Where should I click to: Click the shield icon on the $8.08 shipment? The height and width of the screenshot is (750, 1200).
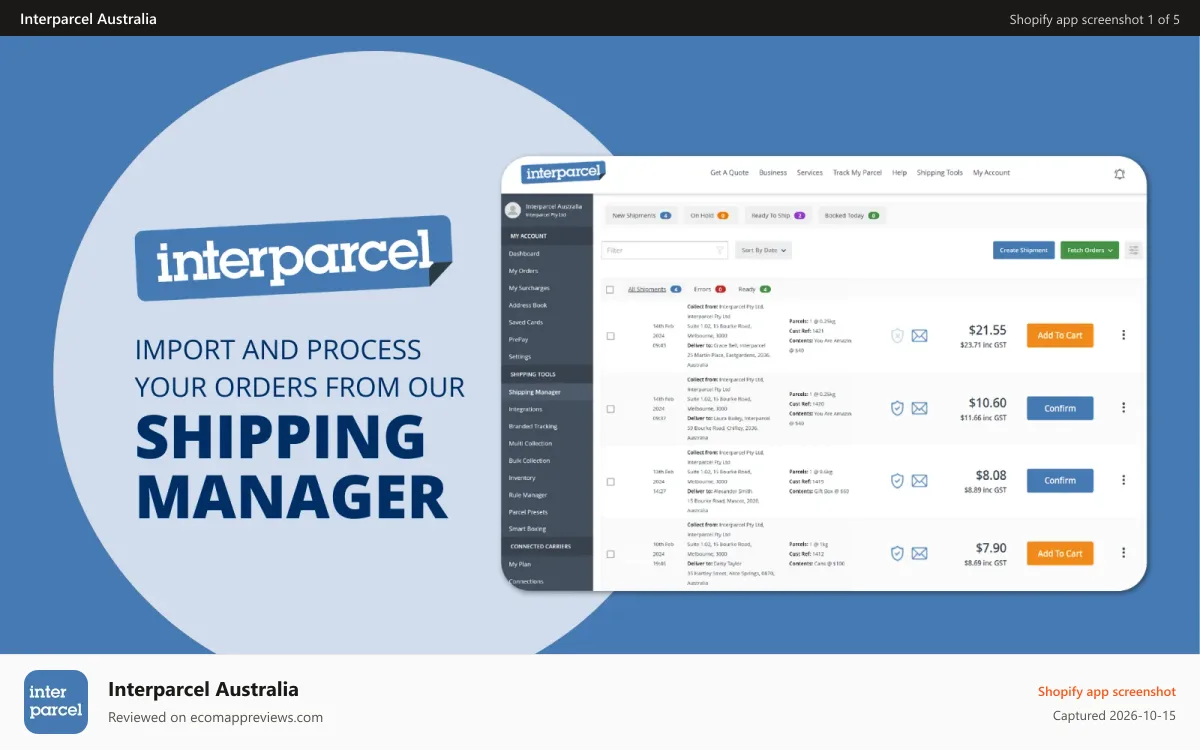pos(897,481)
